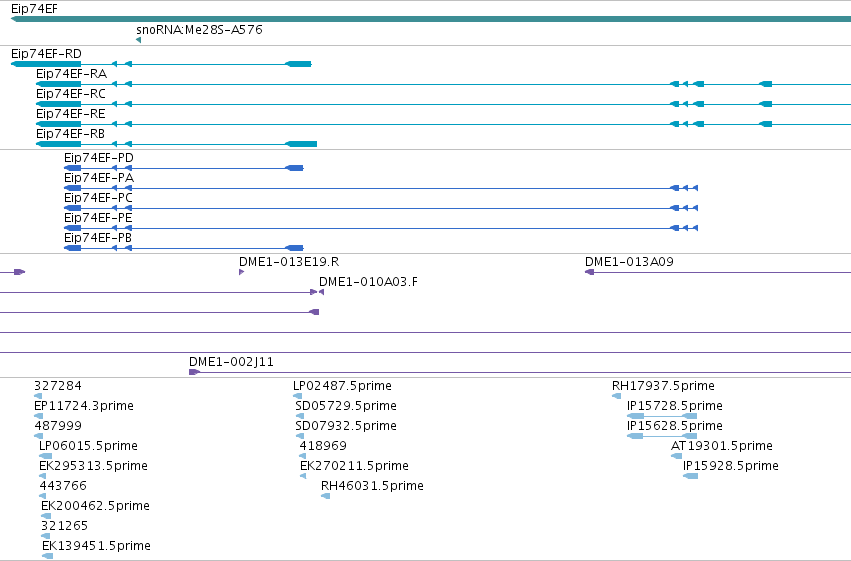Select the Eip74EF-PD protein label
This screenshot has width=851, height=561.
click(99, 158)
